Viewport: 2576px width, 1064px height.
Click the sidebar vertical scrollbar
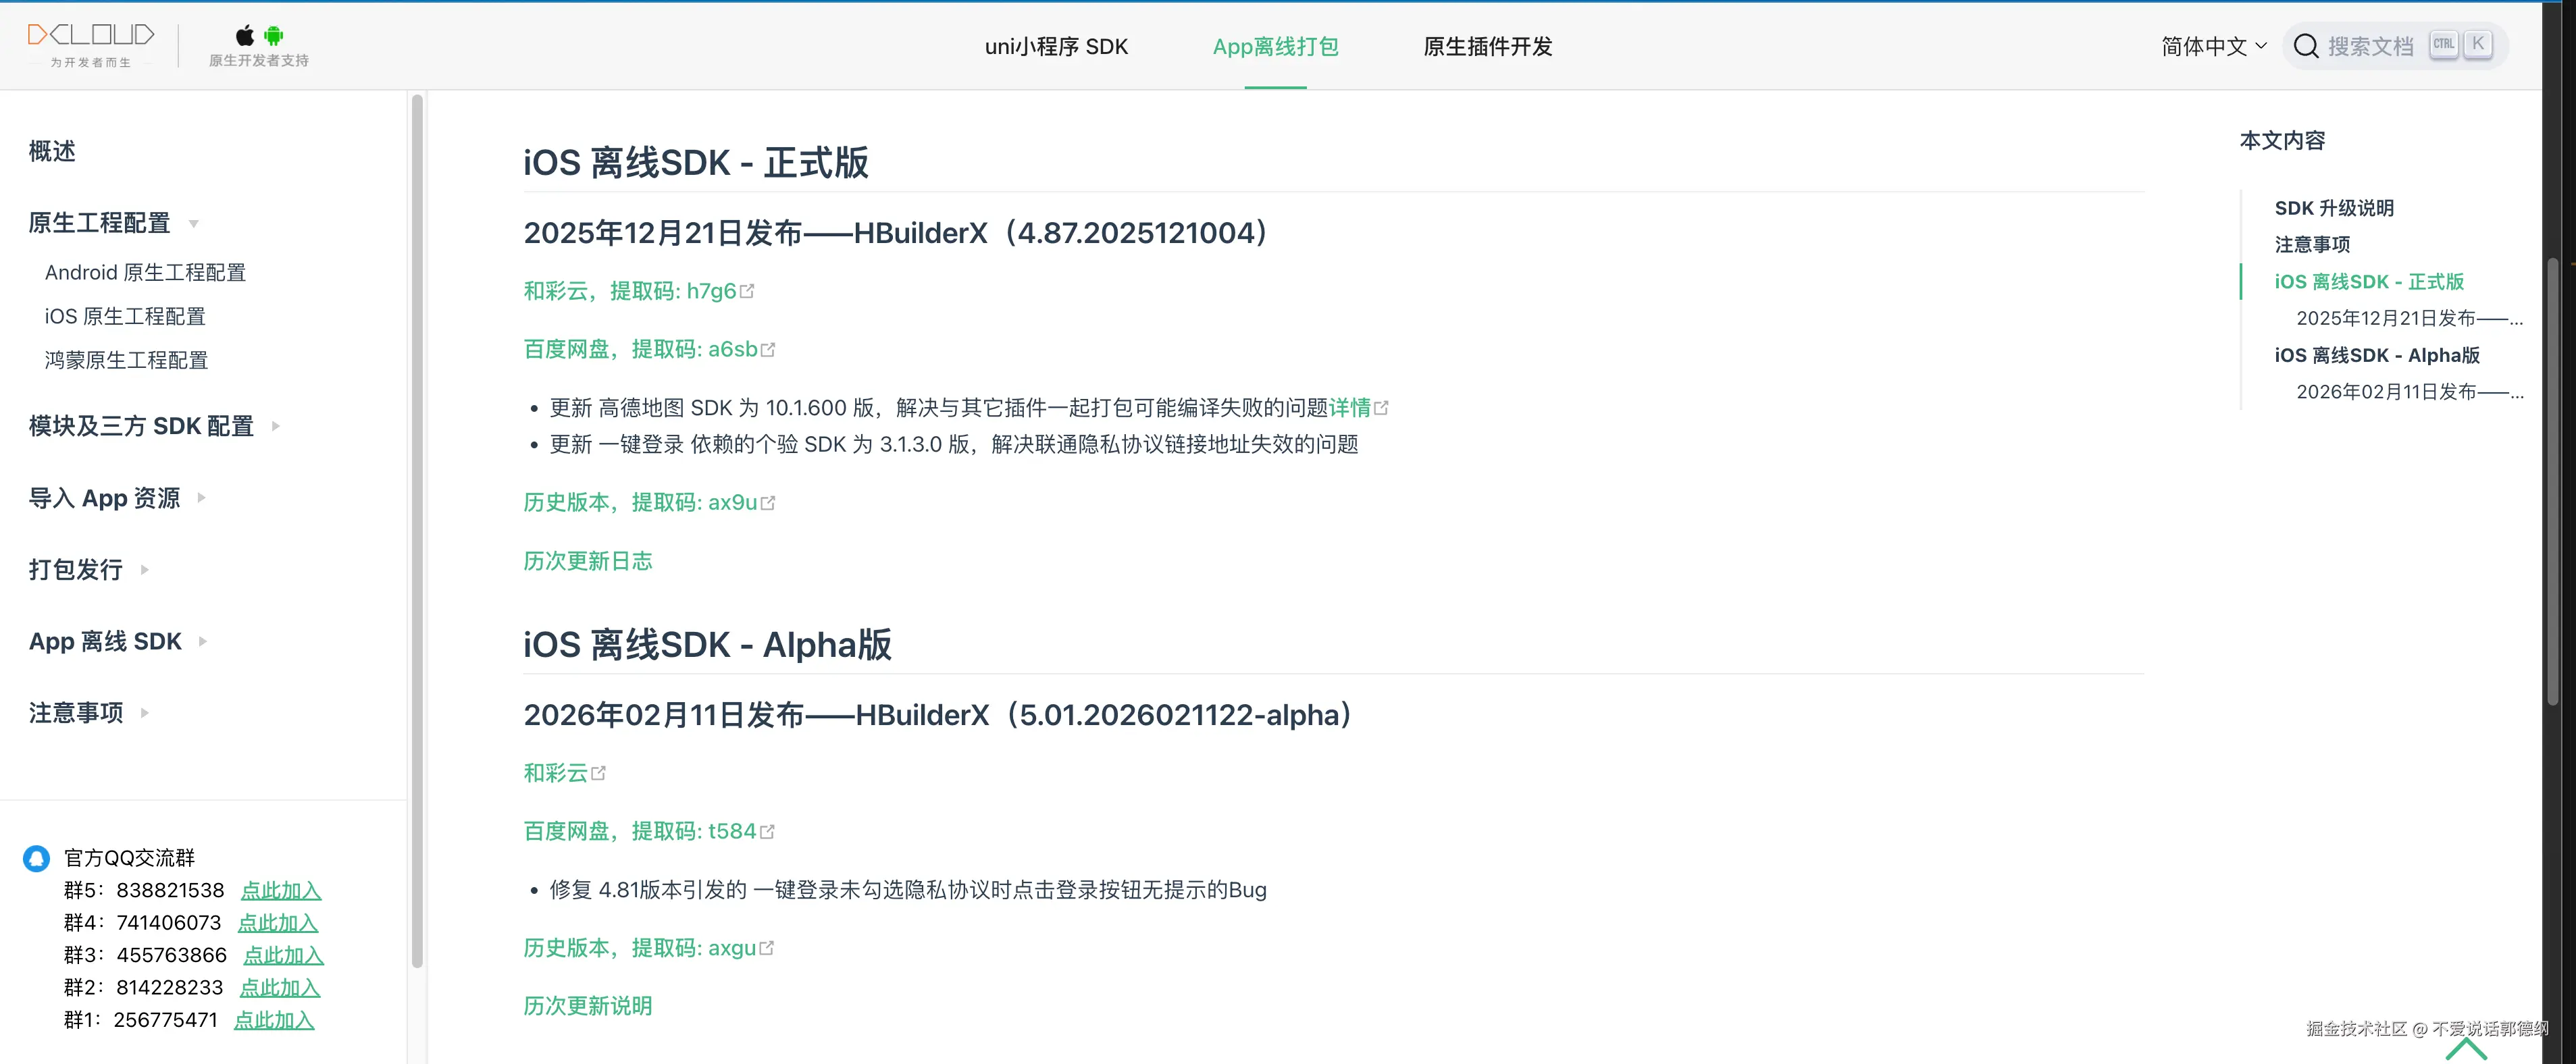tap(417, 530)
